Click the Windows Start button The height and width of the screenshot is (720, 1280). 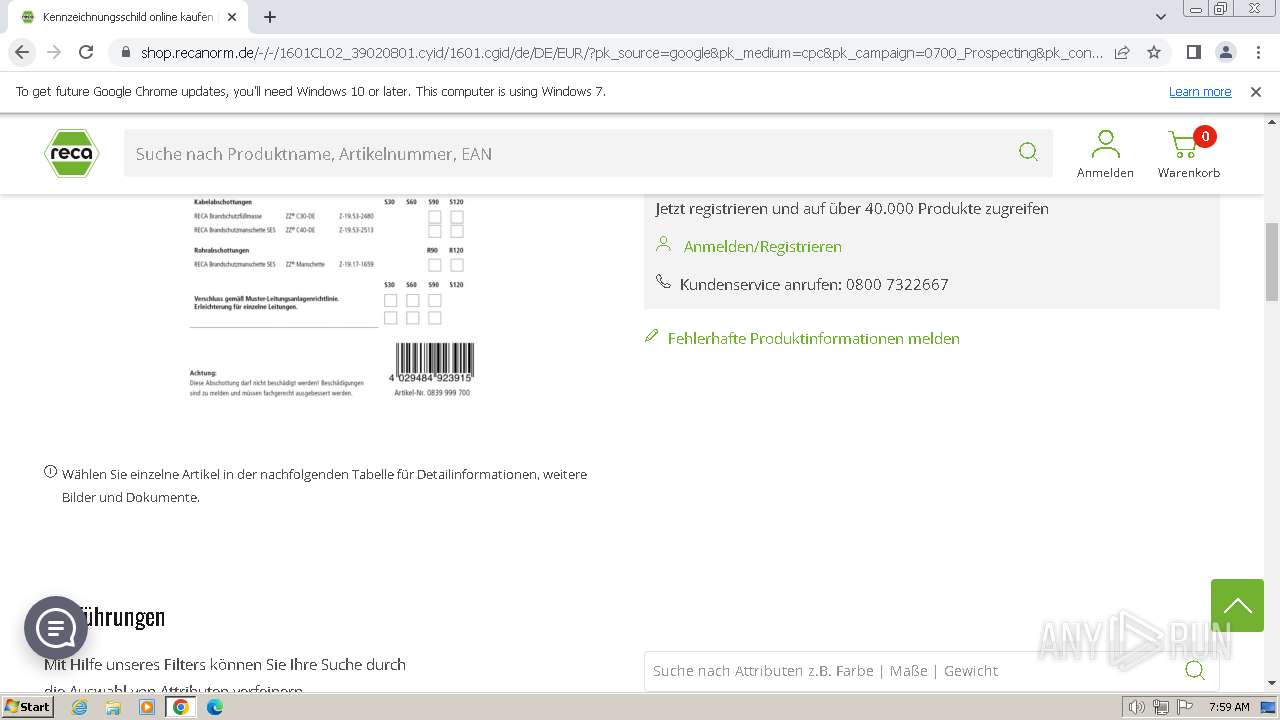28,707
